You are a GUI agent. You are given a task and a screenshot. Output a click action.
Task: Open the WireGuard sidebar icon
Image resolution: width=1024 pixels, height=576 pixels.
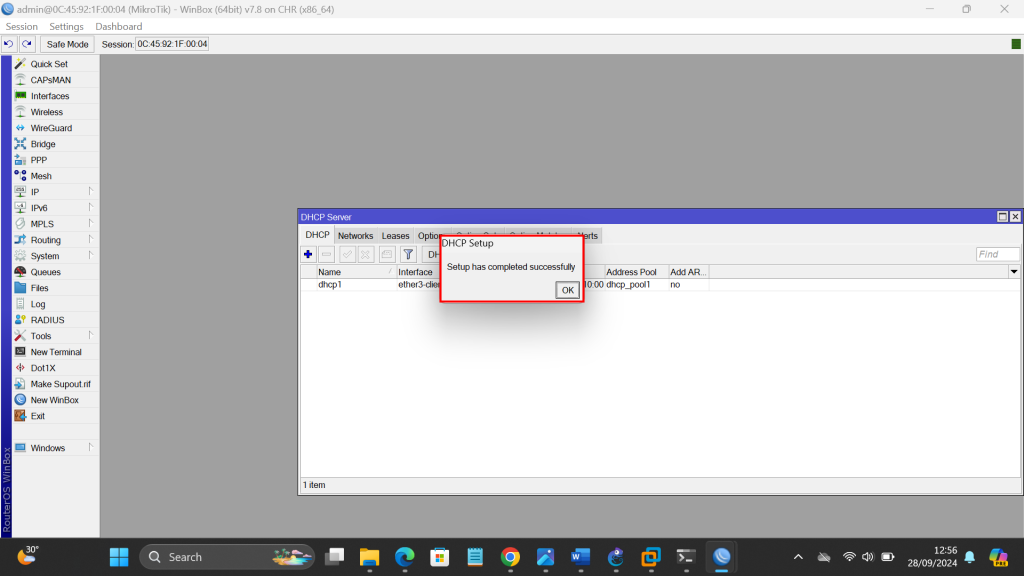[x=20, y=128]
